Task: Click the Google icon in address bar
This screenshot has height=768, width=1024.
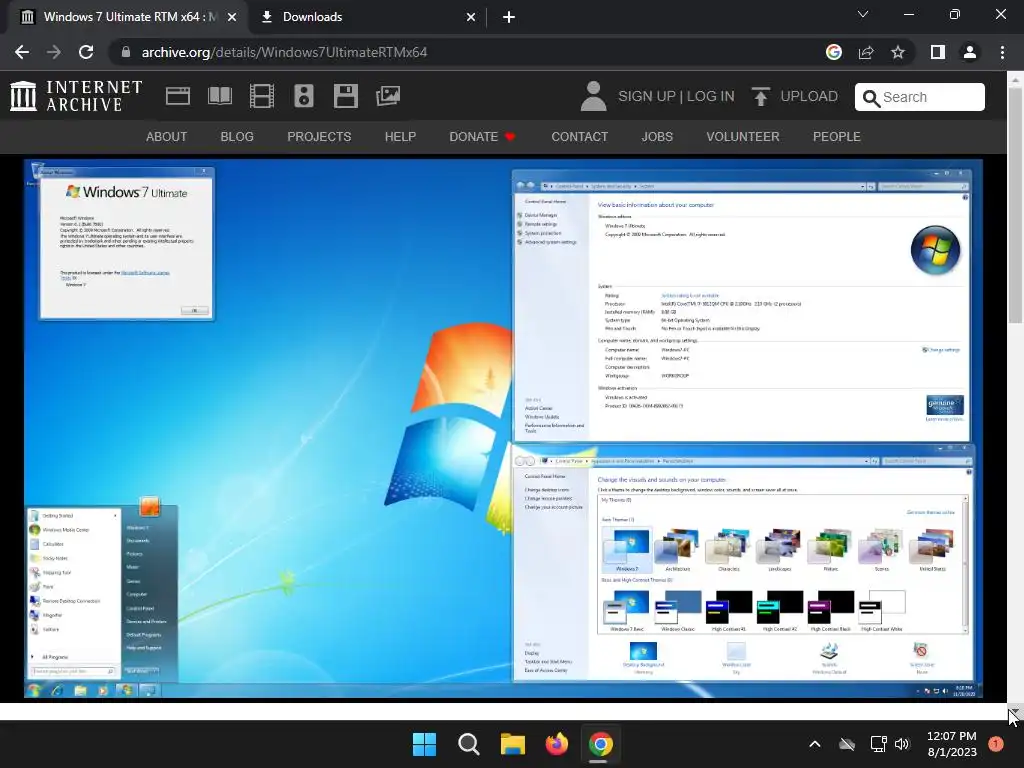Action: click(833, 52)
